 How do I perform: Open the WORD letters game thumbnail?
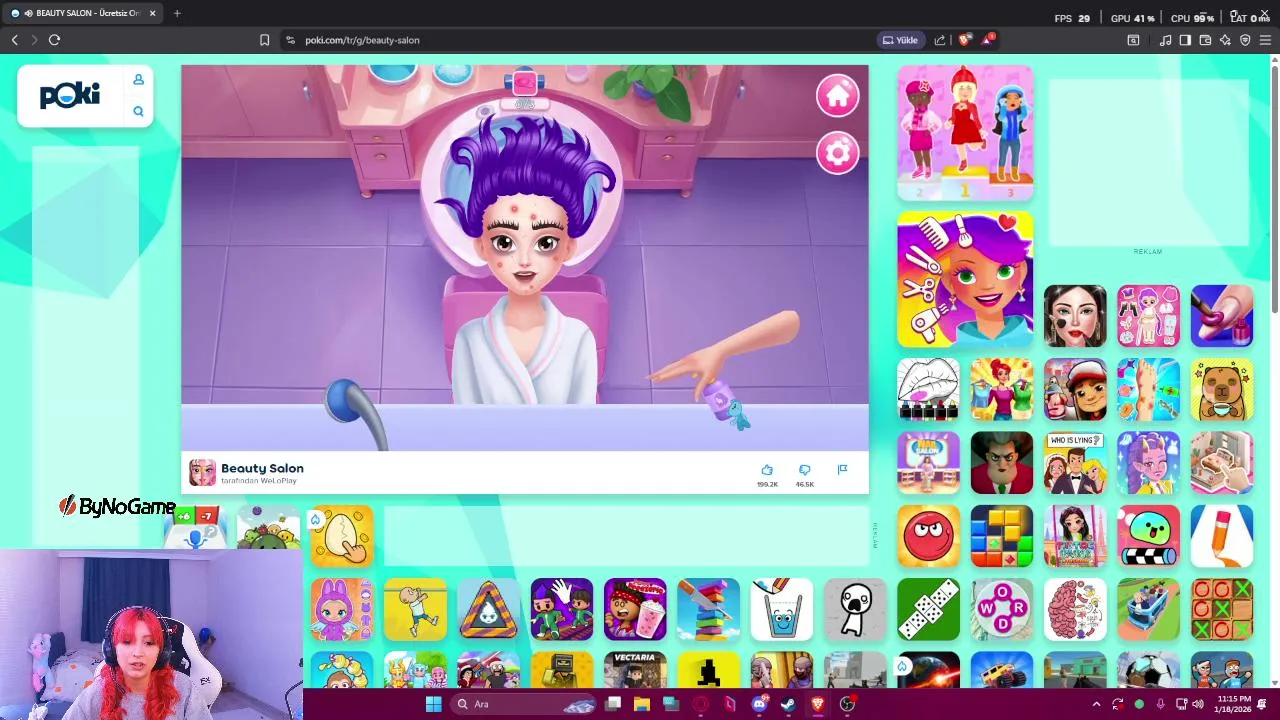(x=1001, y=609)
